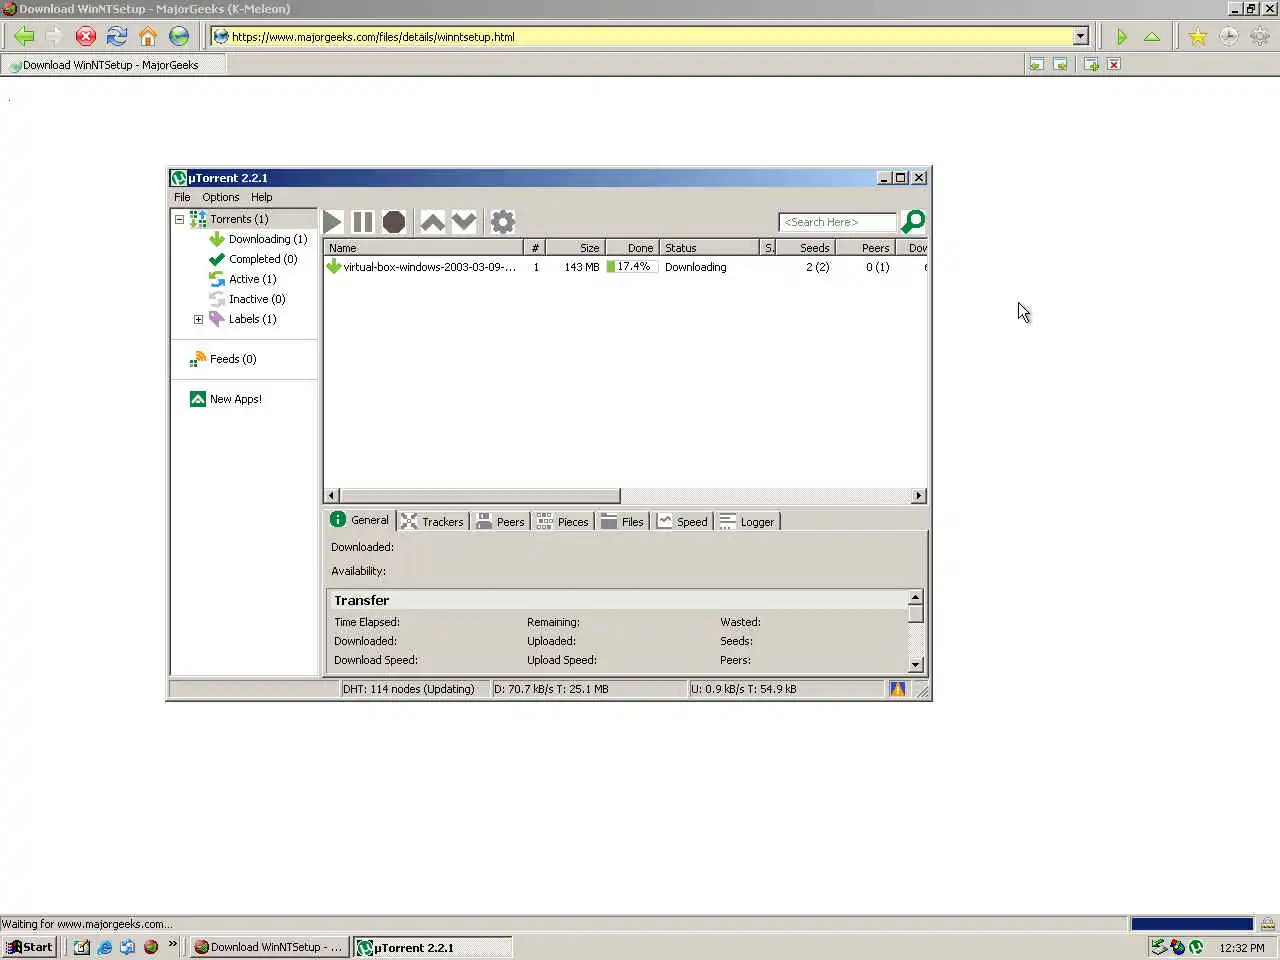Click the bookmarks star icon in K-Meleon
1280x960 pixels.
coord(1197,37)
